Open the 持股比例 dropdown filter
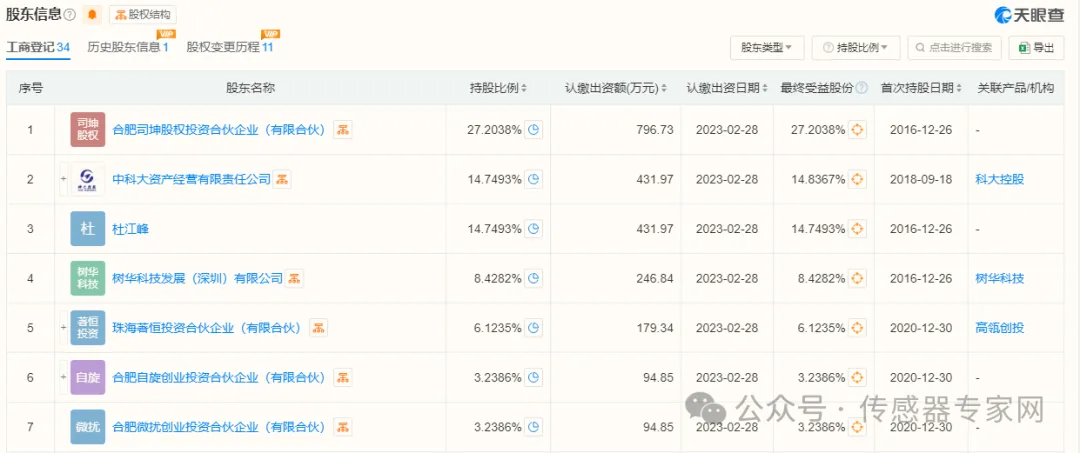1080x453 pixels. tap(855, 48)
